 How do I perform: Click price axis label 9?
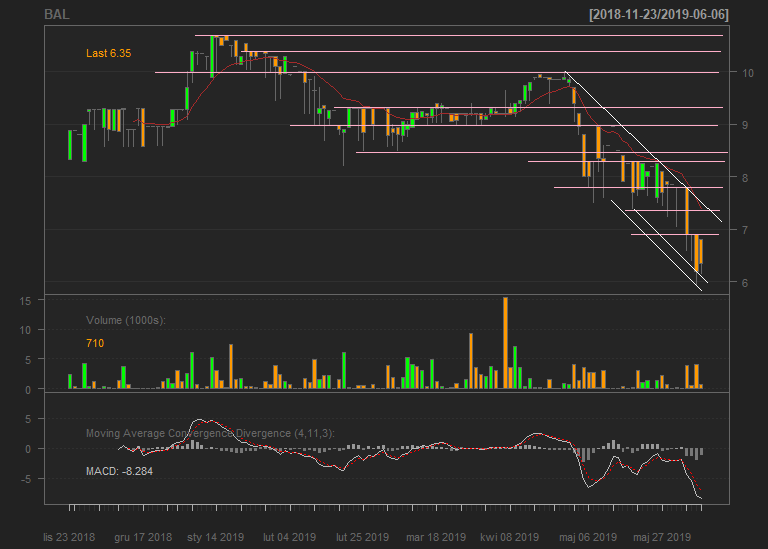pos(745,125)
